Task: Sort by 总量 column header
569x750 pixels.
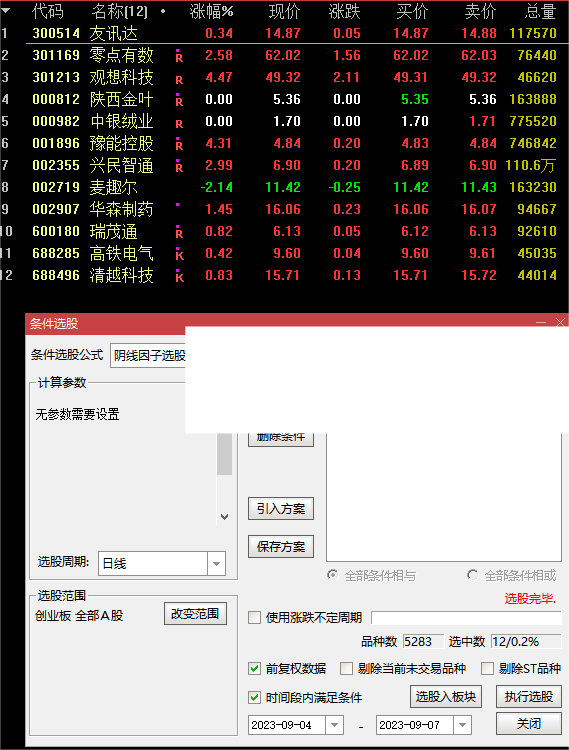Action: tap(540, 11)
